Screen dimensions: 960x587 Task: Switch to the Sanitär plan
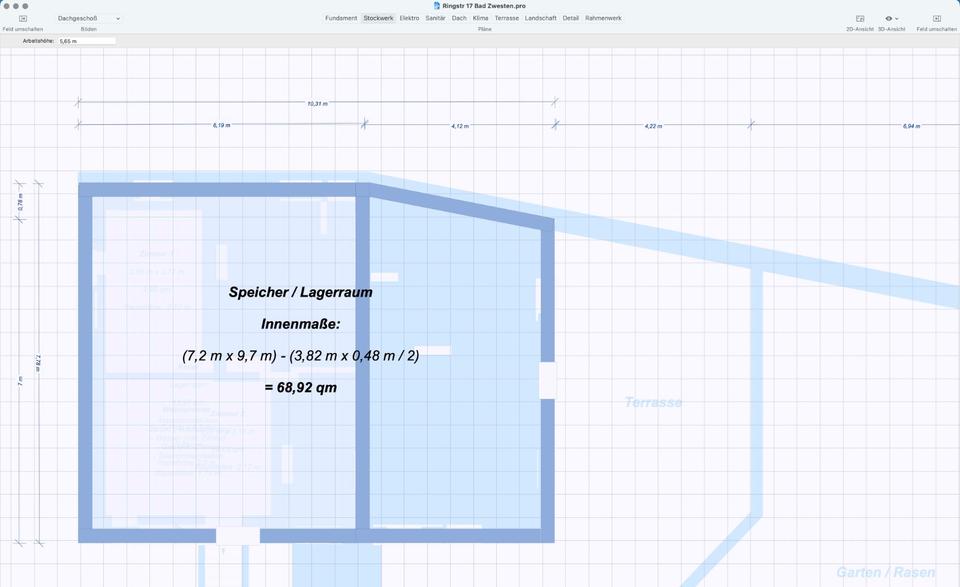435,18
